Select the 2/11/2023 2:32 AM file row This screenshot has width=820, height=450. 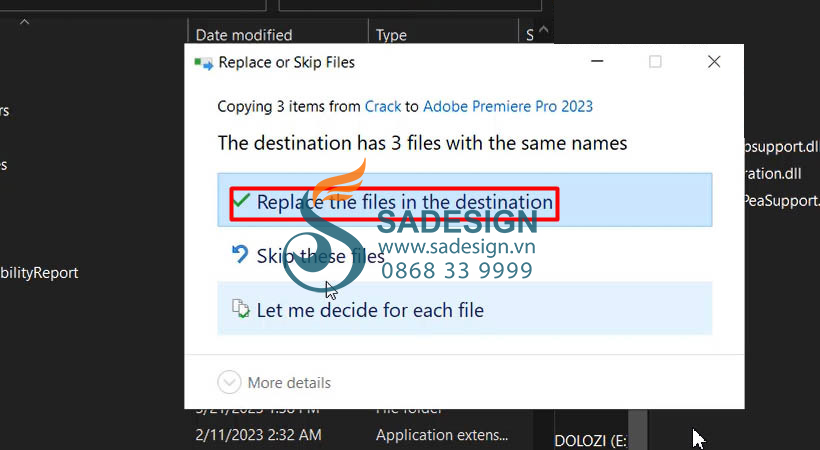tap(258, 435)
